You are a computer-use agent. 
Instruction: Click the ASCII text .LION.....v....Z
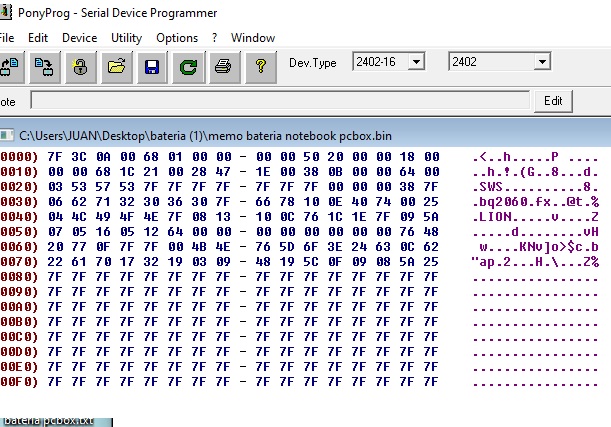535,217
